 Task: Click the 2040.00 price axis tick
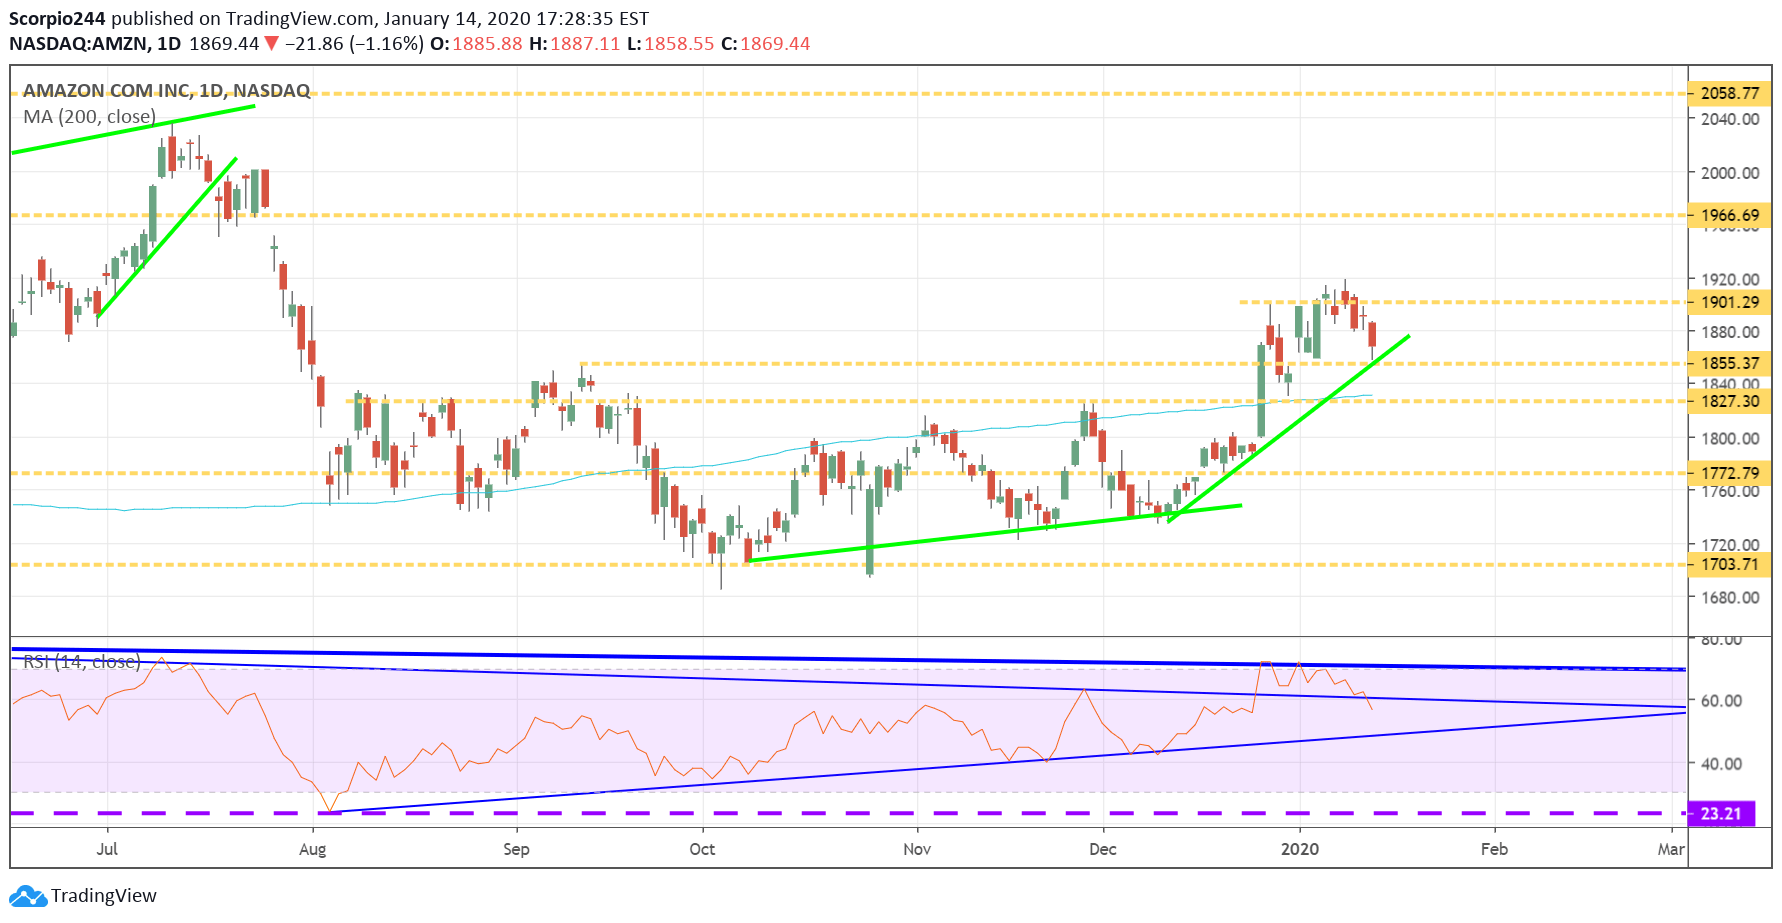(1730, 119)
